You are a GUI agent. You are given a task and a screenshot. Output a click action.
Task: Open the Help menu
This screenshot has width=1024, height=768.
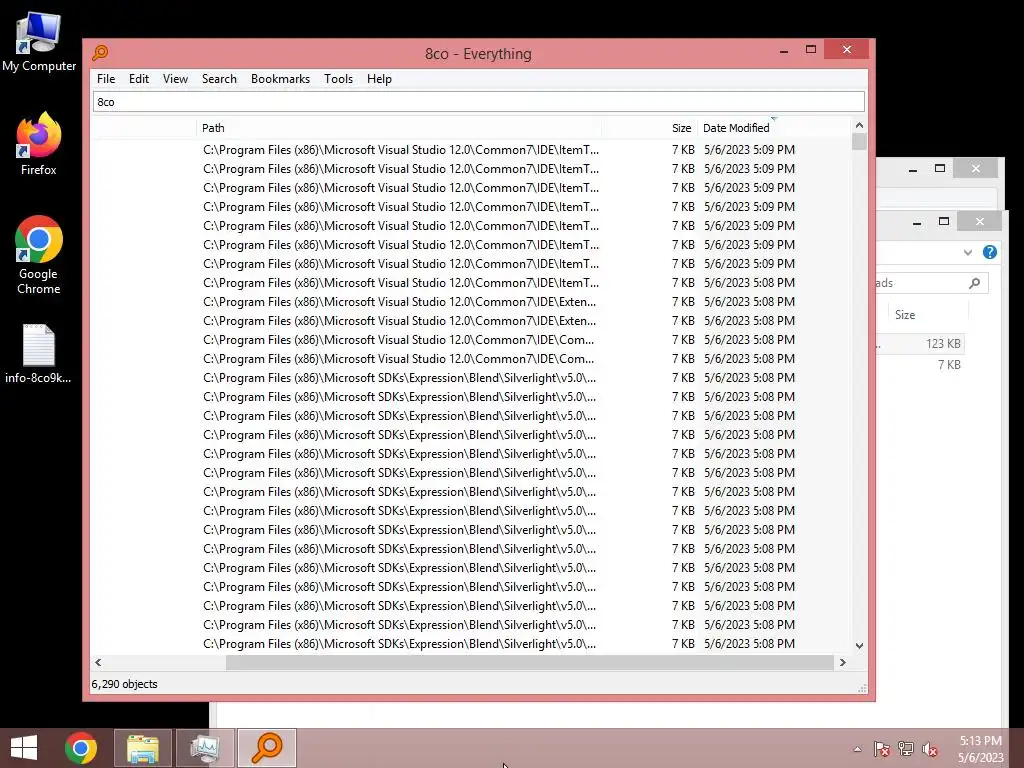click(x=379, y=78)
